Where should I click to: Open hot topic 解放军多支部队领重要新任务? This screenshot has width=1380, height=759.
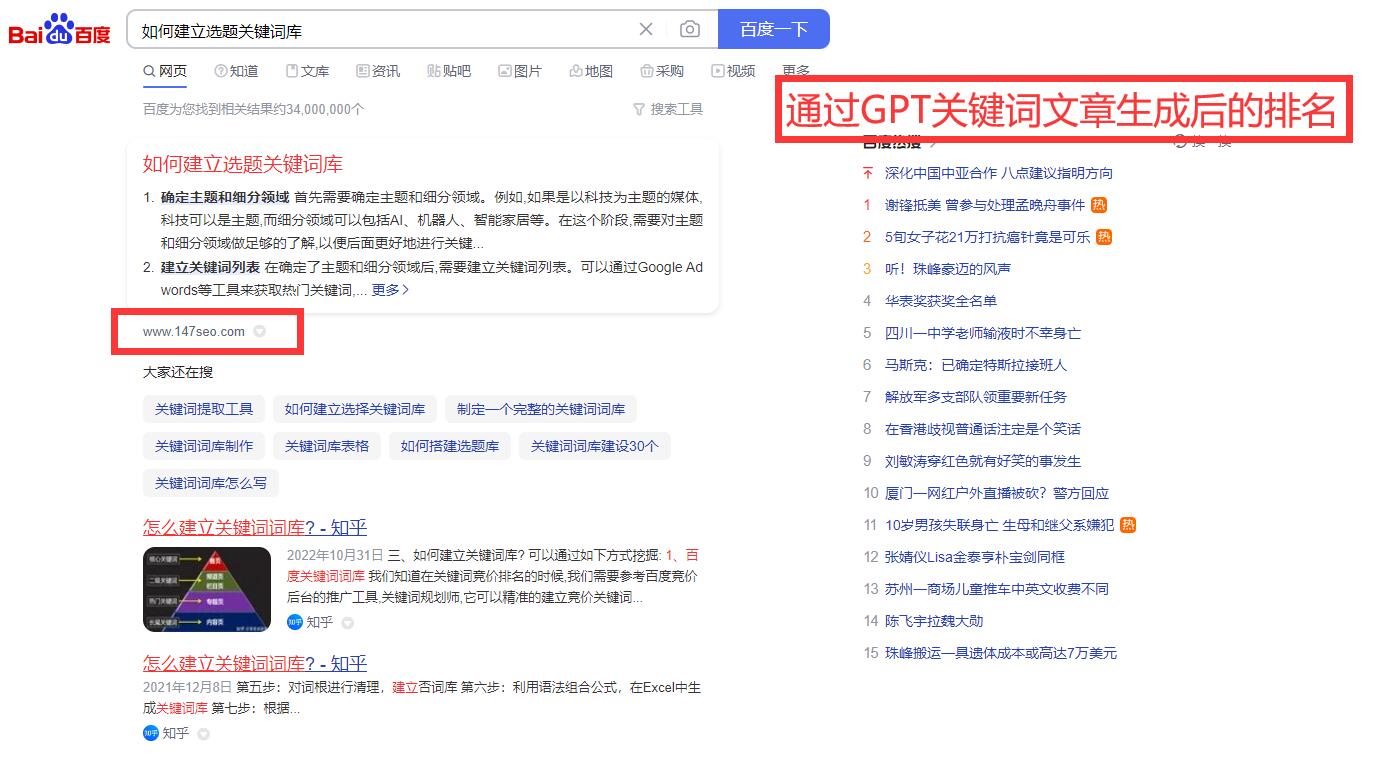pyautogui.click(x=976, y=397)
